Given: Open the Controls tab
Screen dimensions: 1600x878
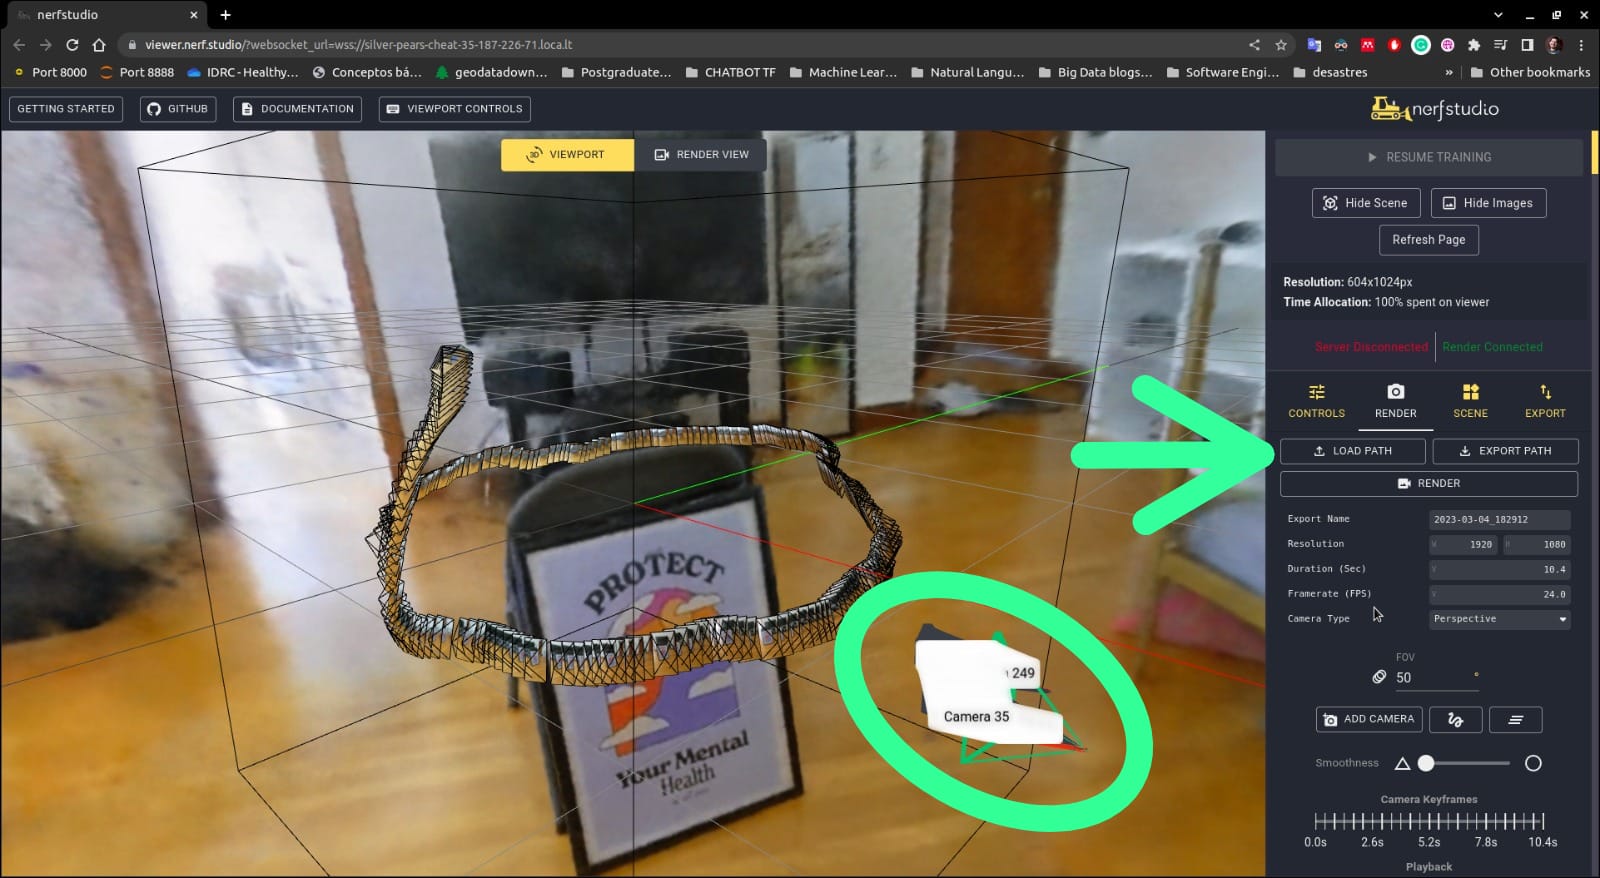Looking at the screenshot, I should [x=1316, y=400].
